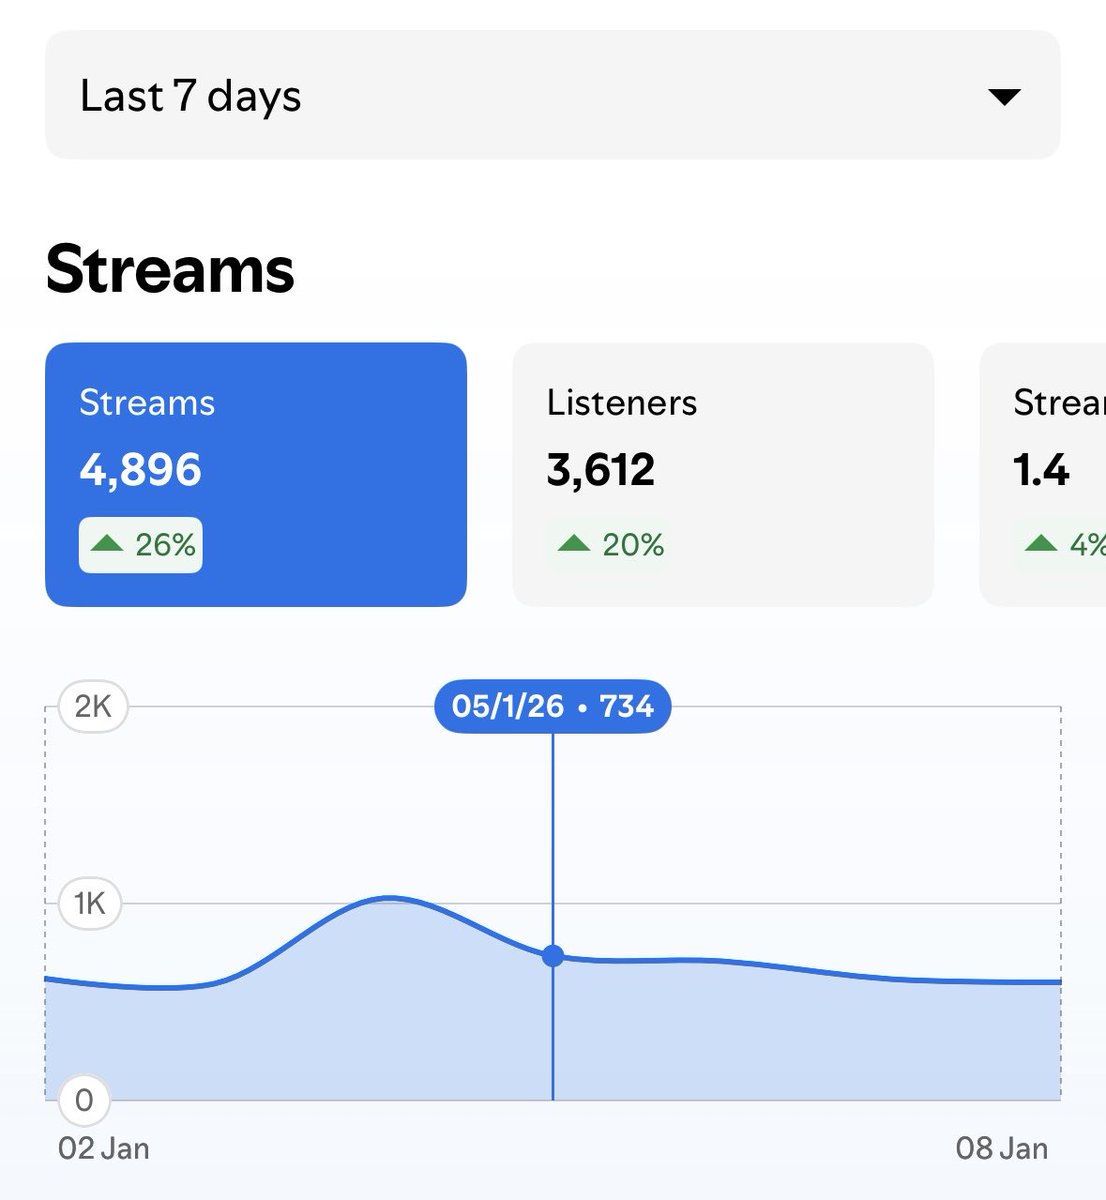Select the 1.4 stat card
Screen dimensions: 1106x1200
pos(1043,474)
